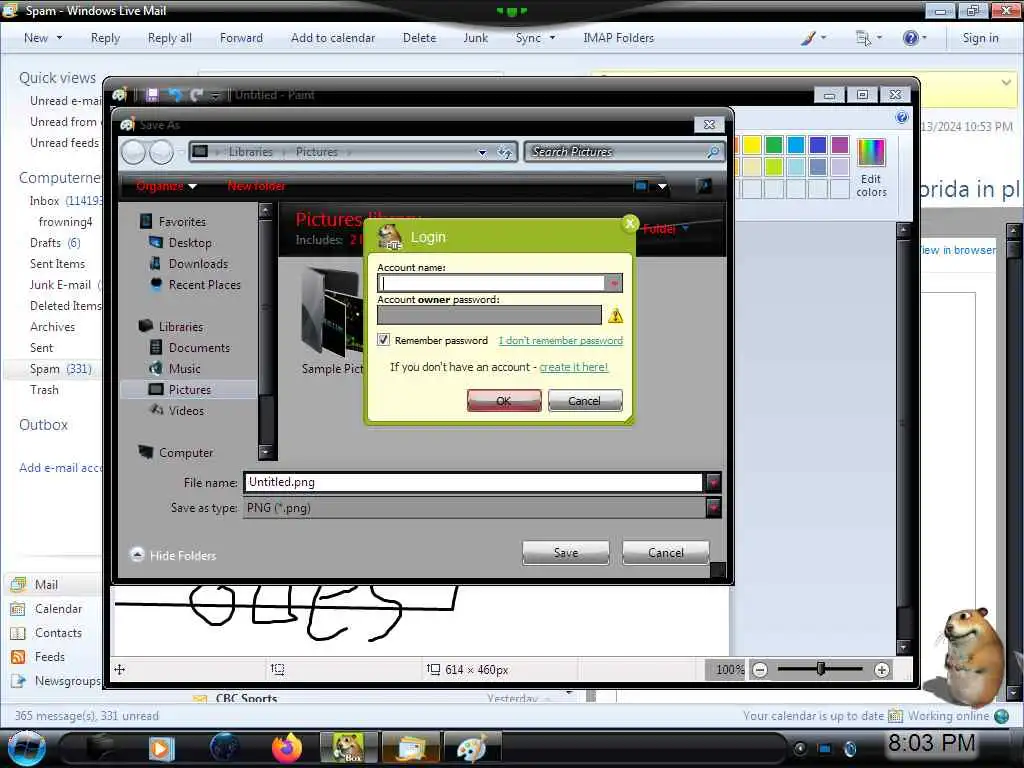This screenshot has height=768, width=1024.
Task: Open Firefox from the taskbar
Action: point(286,748)
